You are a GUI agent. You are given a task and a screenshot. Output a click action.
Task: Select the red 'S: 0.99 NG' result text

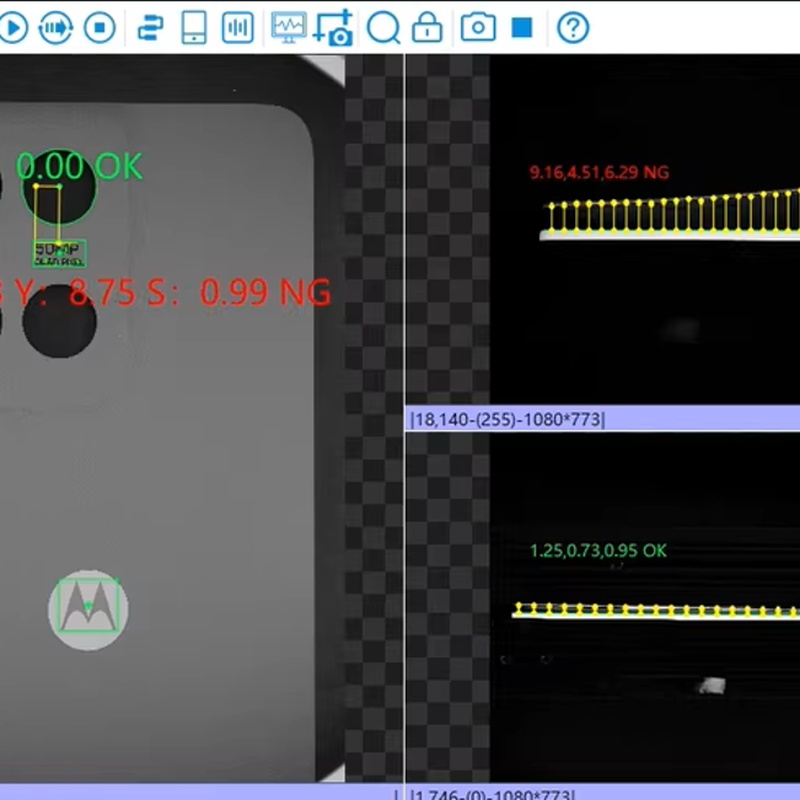239,292
